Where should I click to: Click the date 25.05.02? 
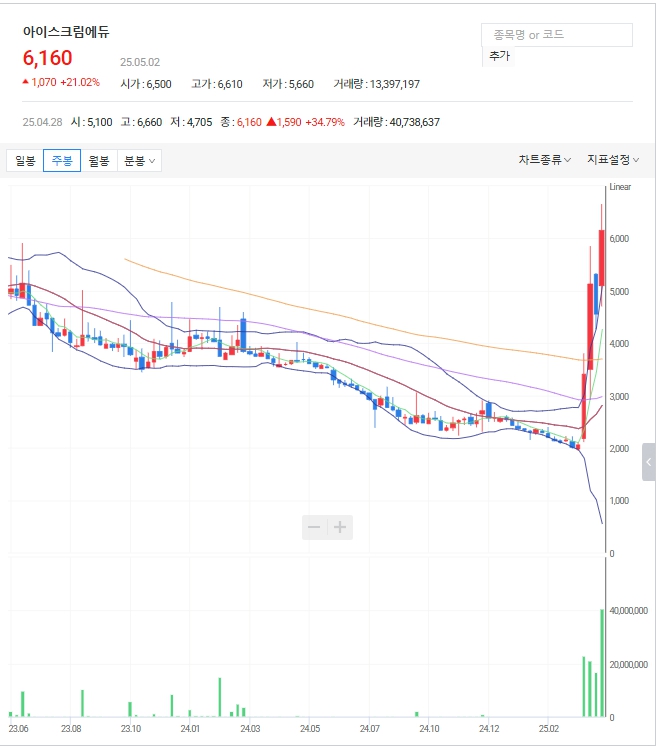[140, 62]
